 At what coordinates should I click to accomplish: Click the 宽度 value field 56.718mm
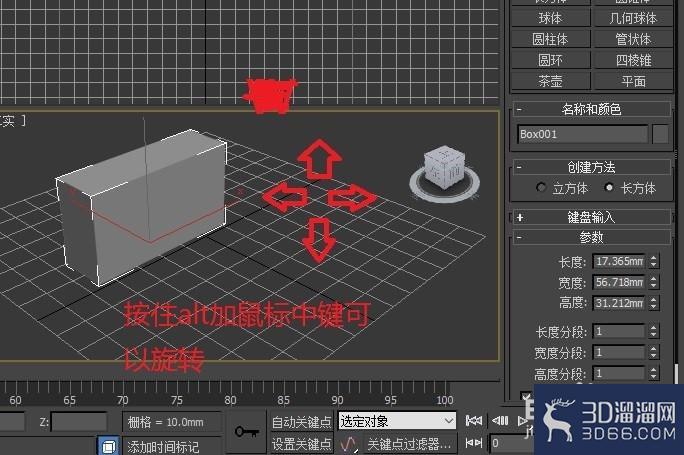[619, 282]
